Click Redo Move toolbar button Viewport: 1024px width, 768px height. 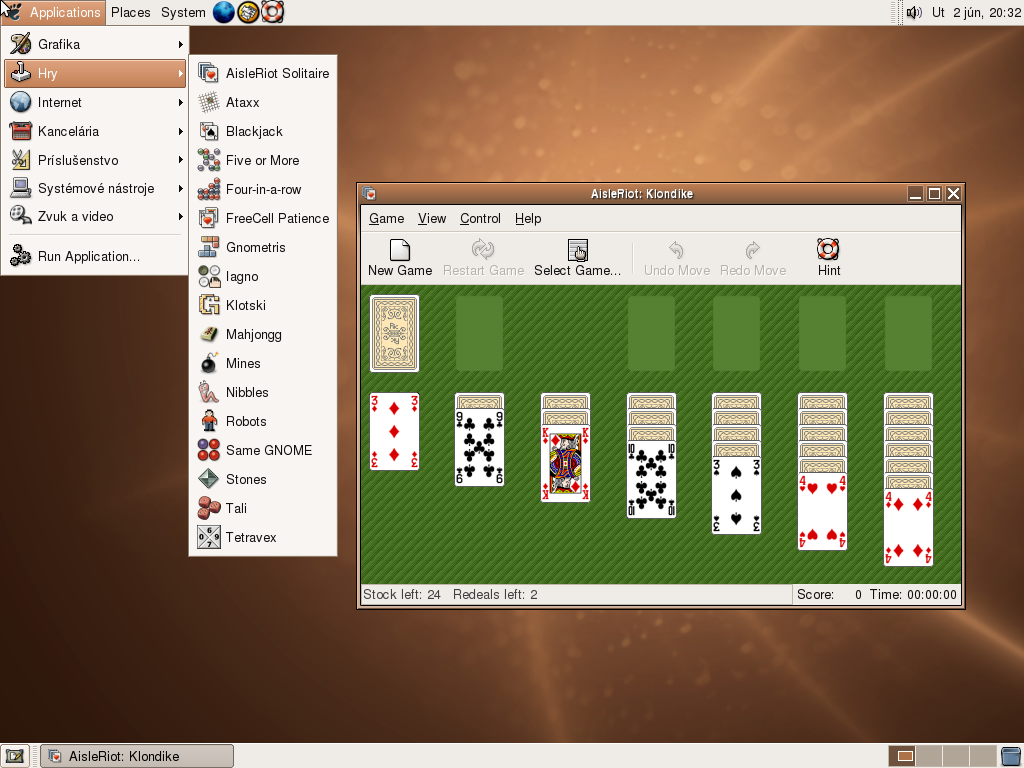753,258
